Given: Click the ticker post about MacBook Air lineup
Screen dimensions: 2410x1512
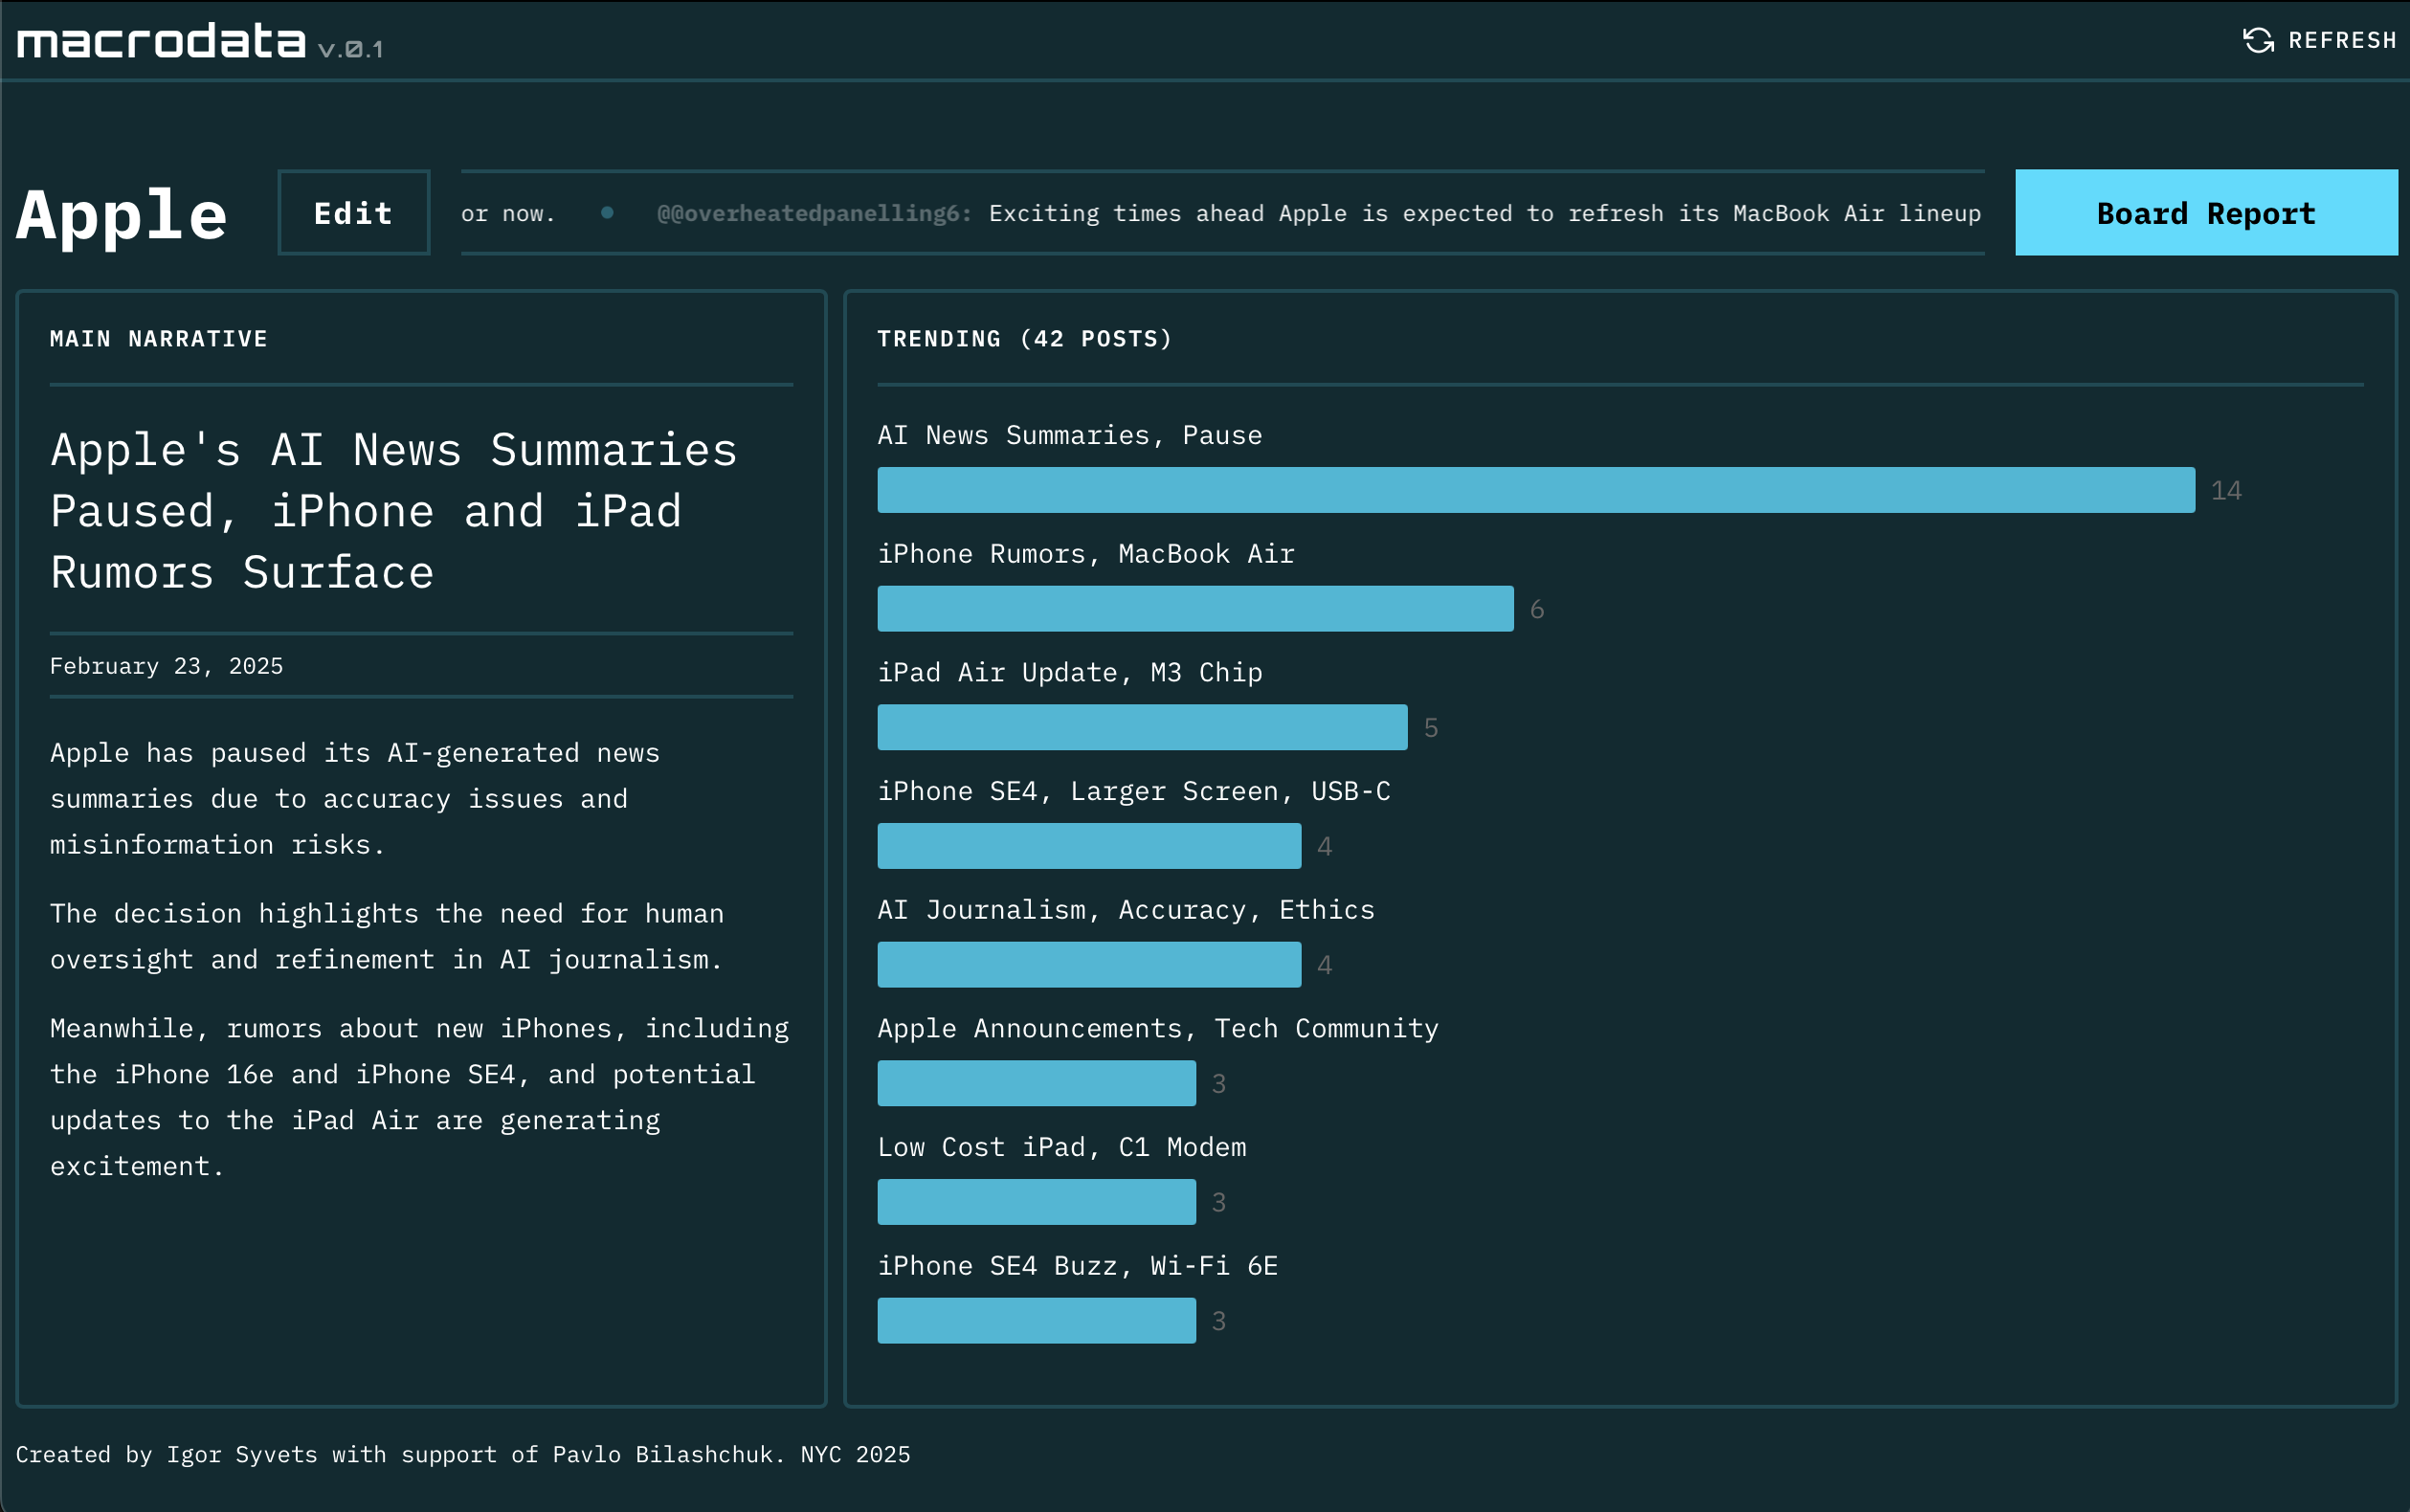Looking at the screenshot, I should (x=1484, y=213).
